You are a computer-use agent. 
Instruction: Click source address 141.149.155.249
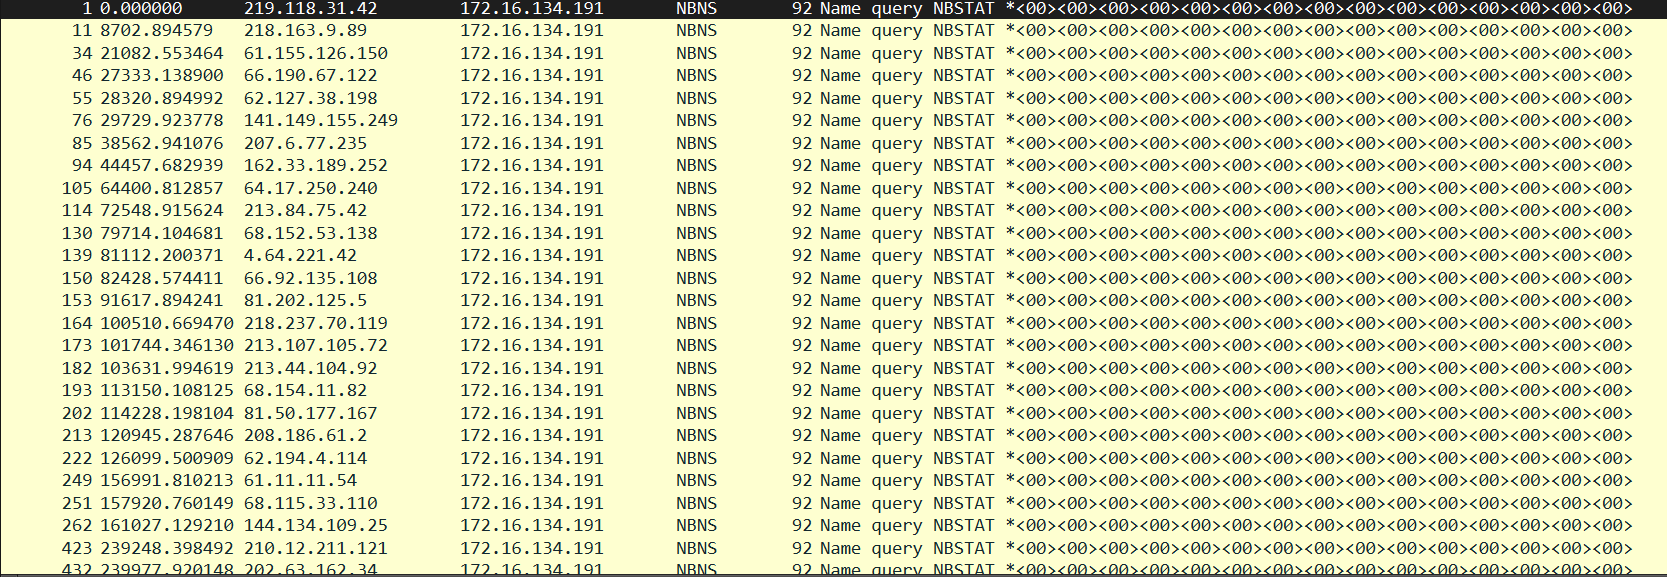tap(321, 120)
